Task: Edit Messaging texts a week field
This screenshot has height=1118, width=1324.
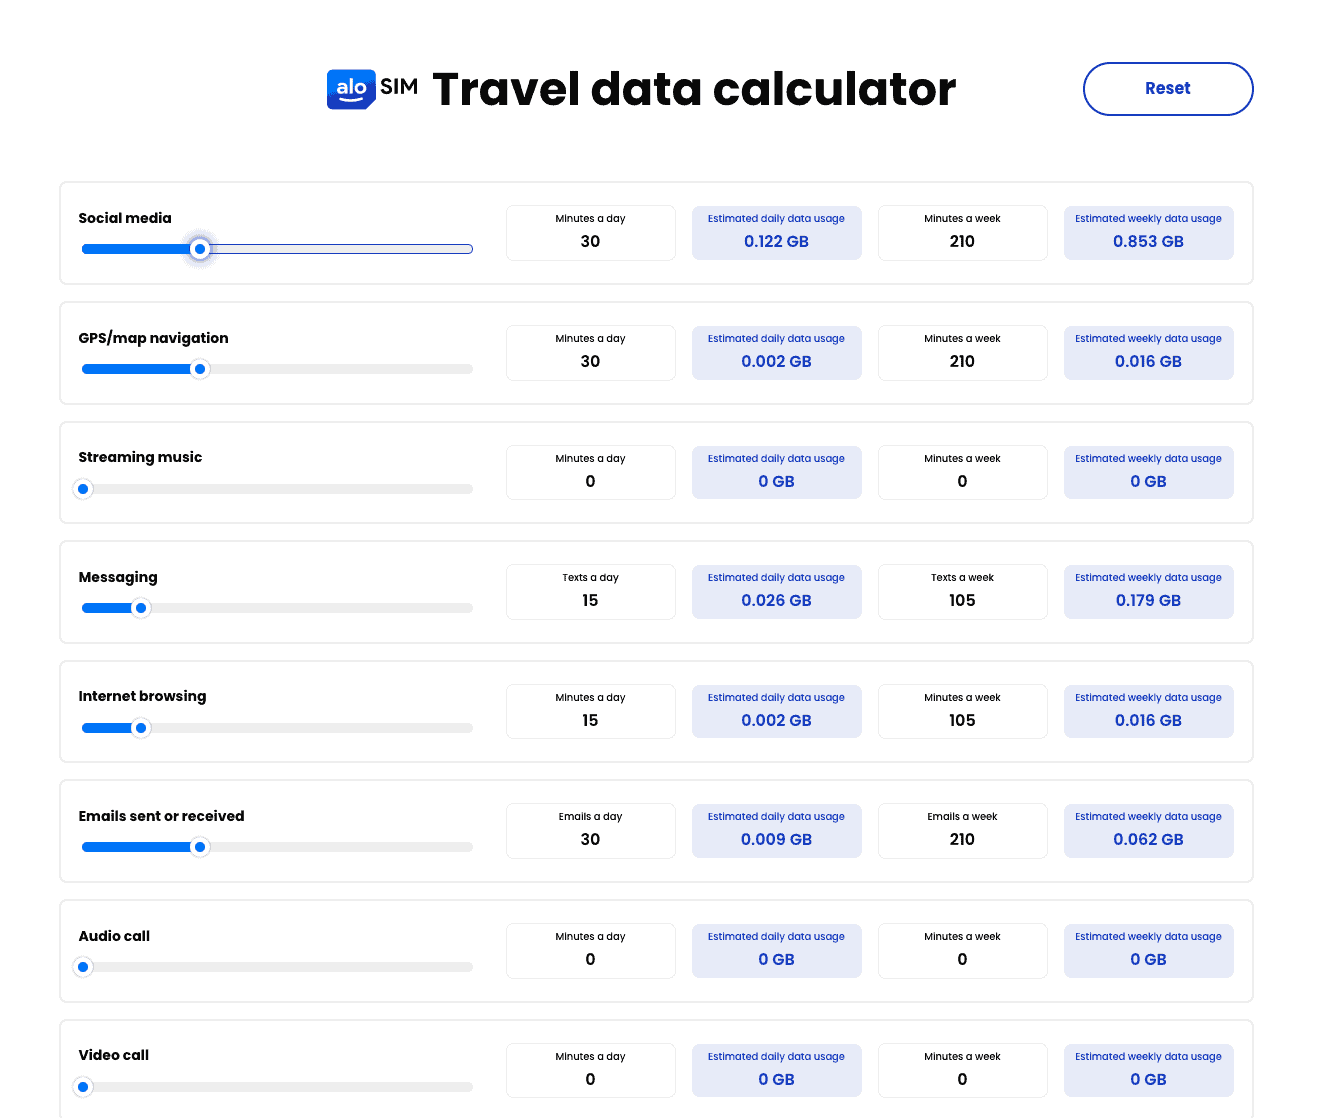Action: 962,600
